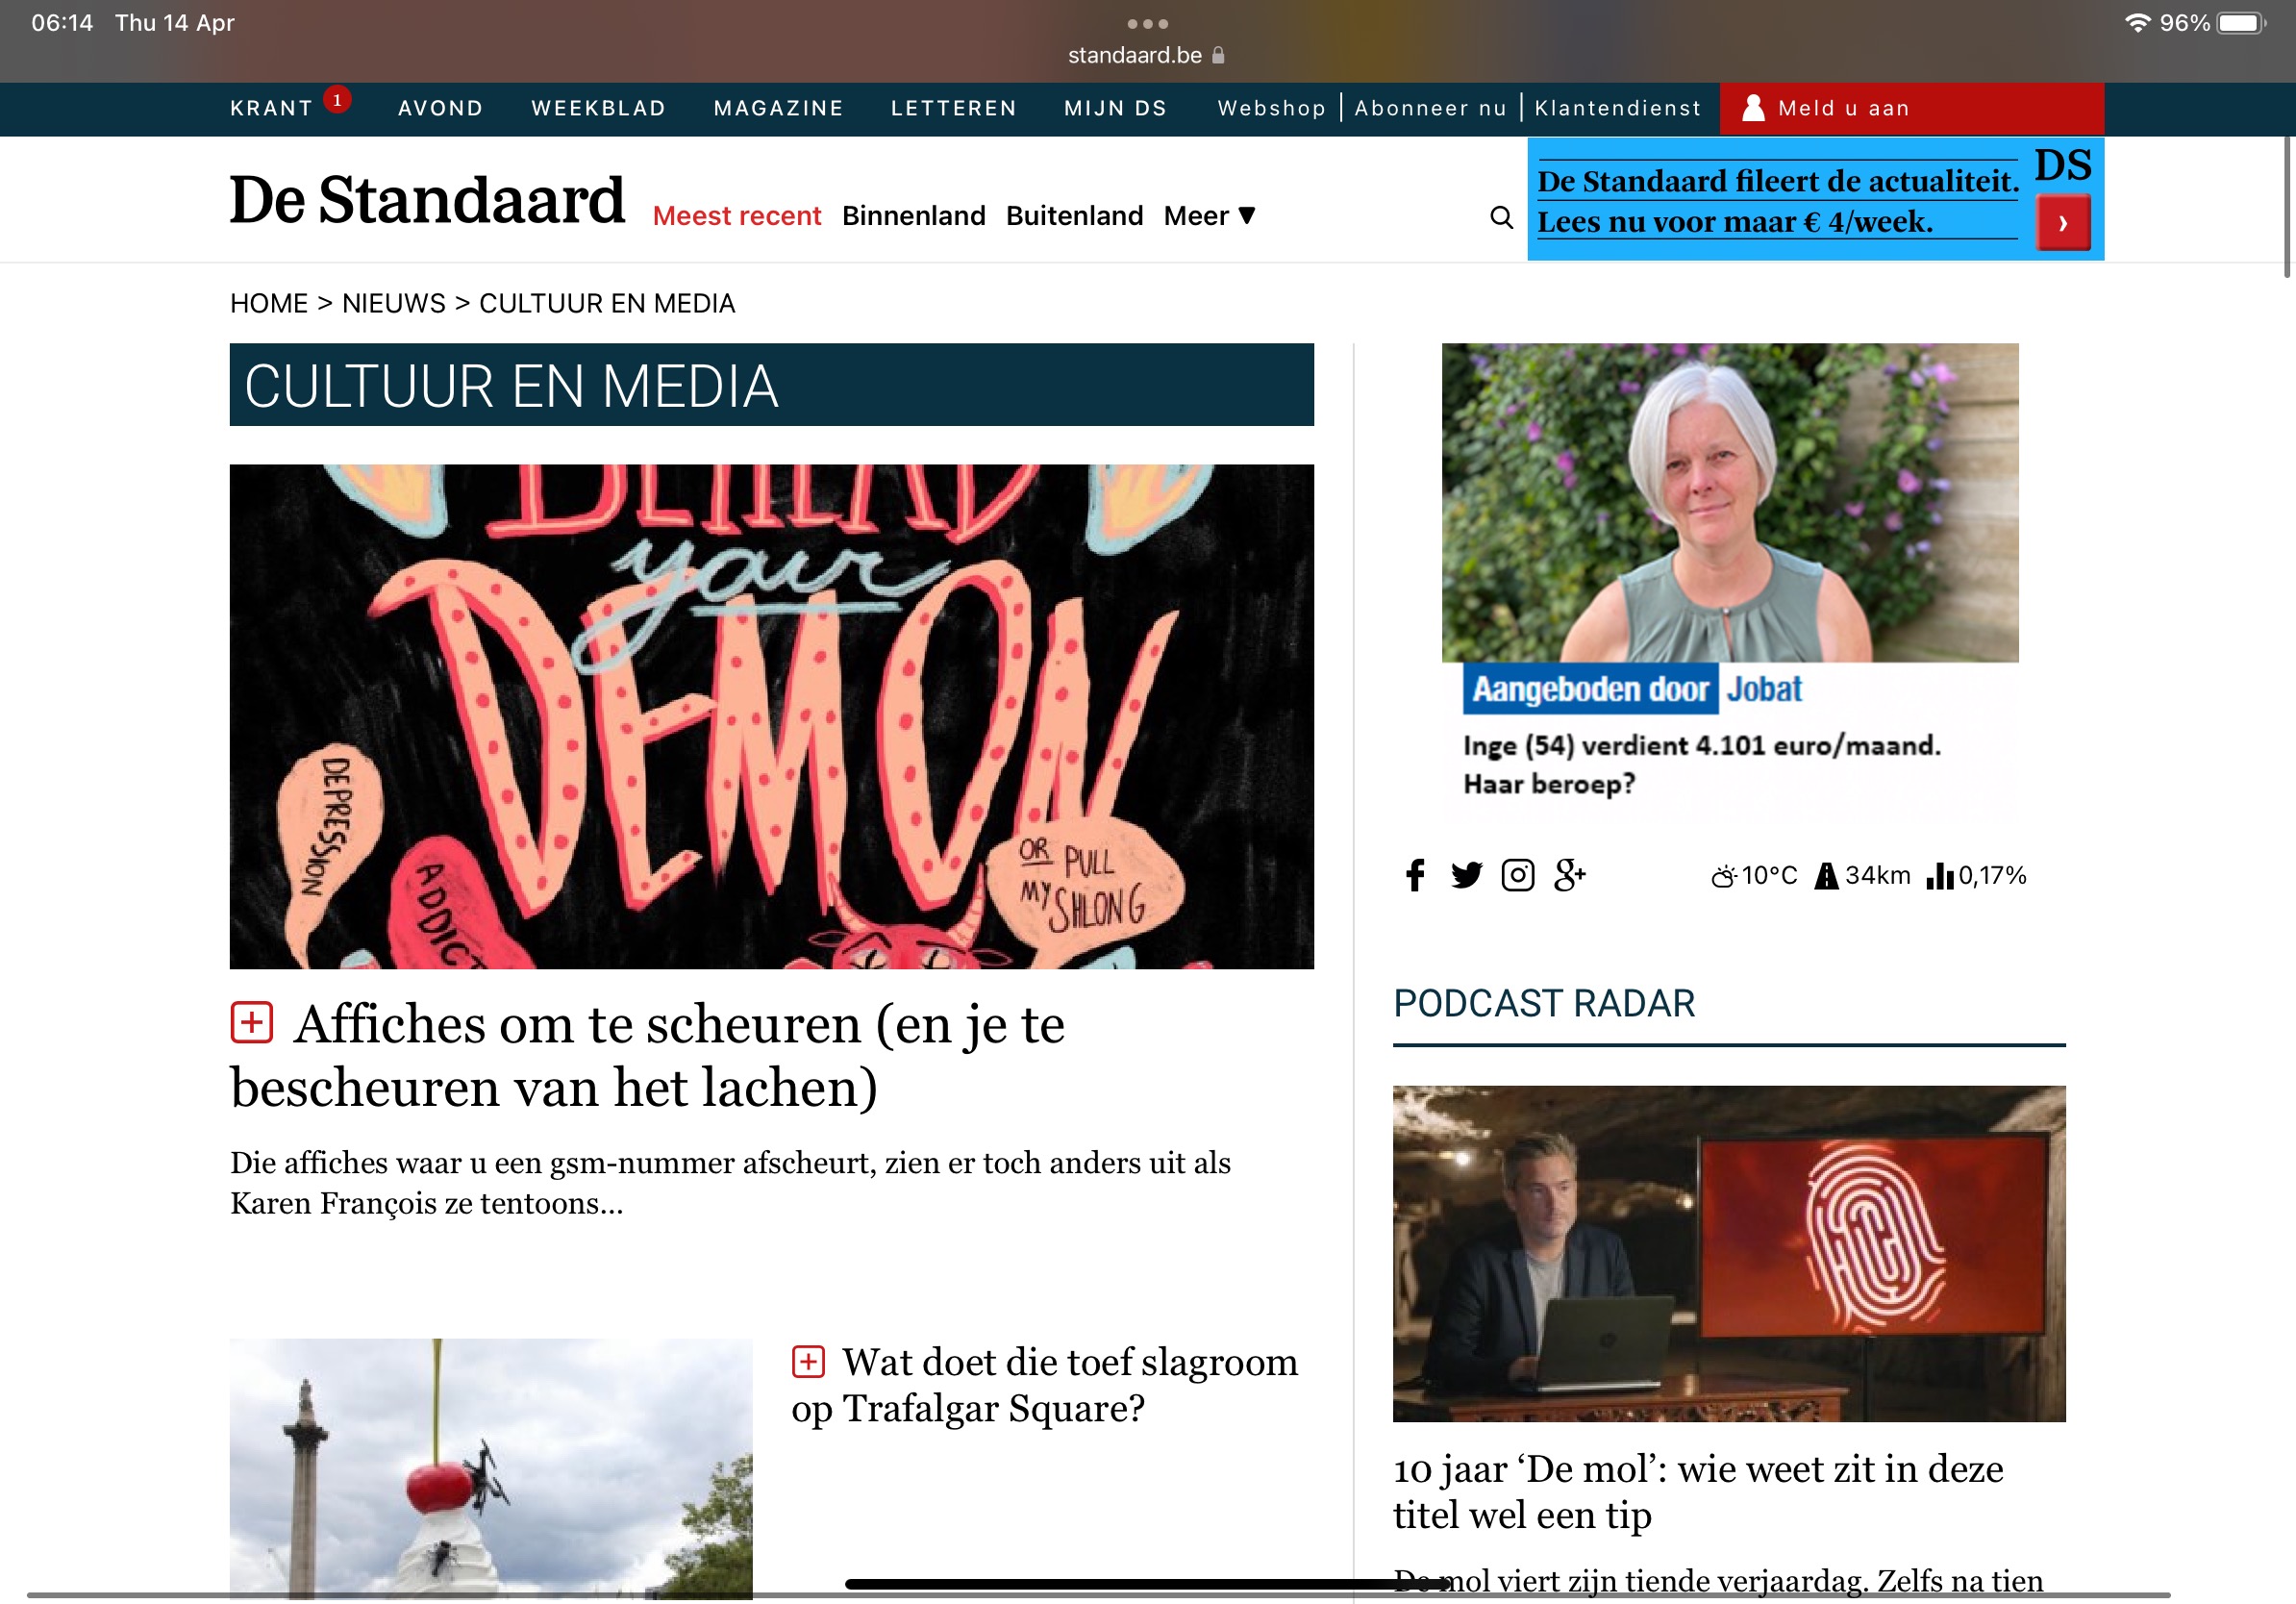
Task: Open the Abonneer nu link
Action: coord(1430,108)
